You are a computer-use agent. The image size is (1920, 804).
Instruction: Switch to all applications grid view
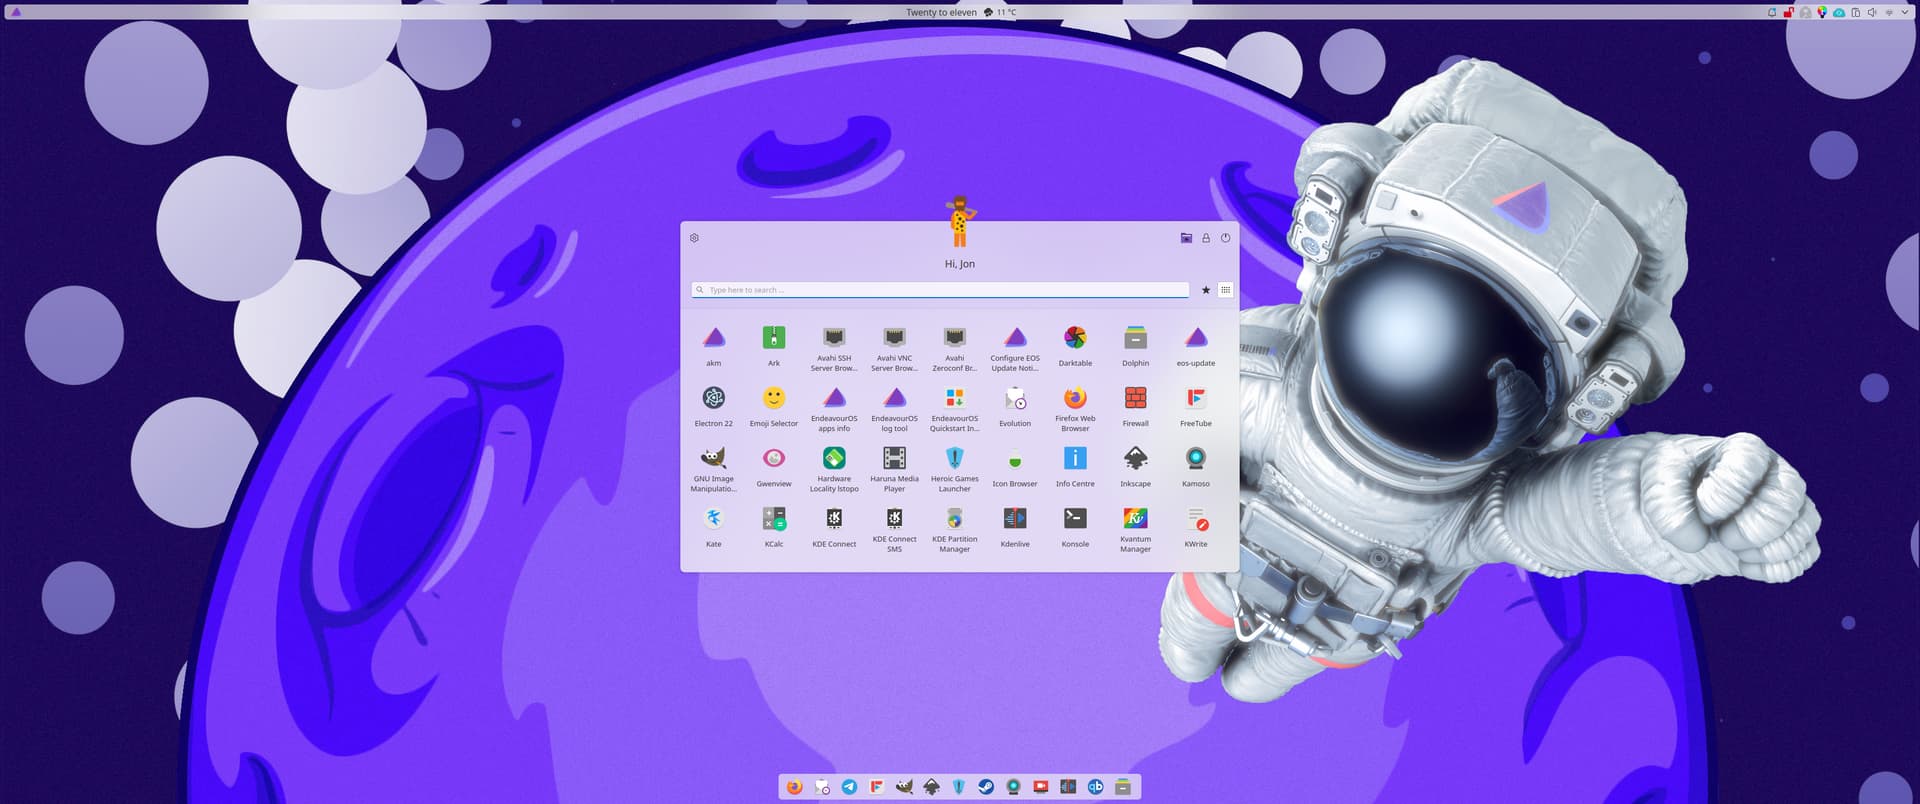tap(1225, 290)
